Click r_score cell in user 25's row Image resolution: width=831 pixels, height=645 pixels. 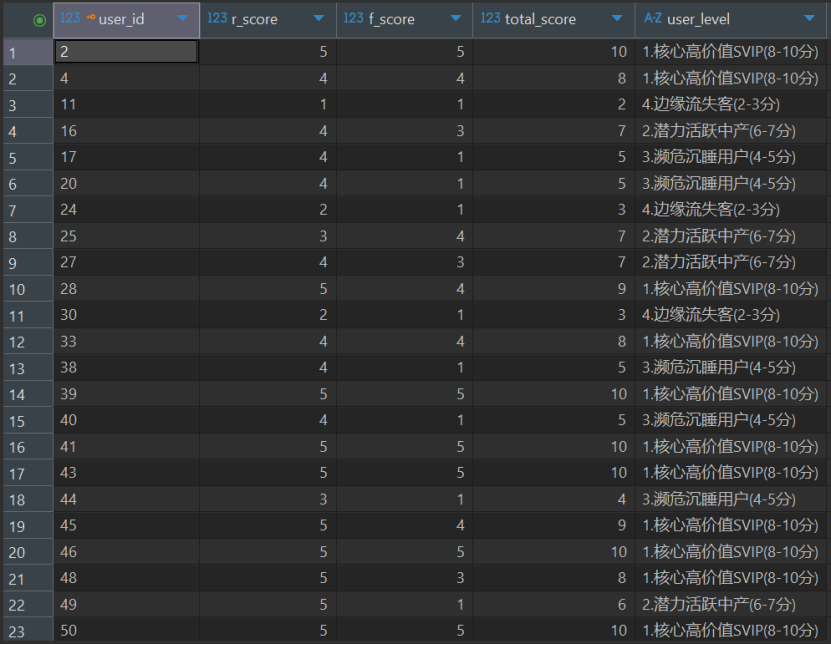(x=268, y=236)
